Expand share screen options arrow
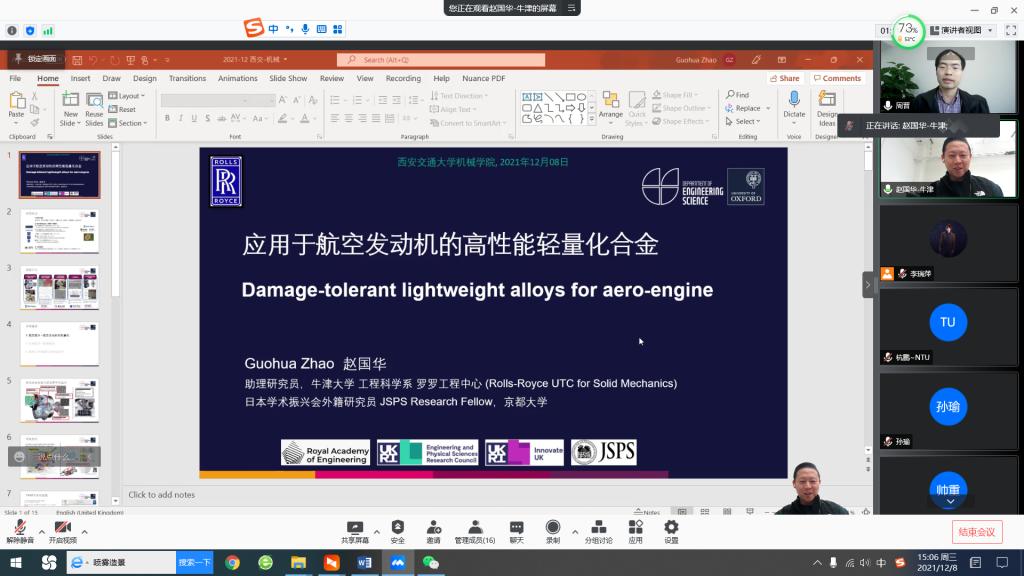1024x576 pixels. [x=377, y=531]
